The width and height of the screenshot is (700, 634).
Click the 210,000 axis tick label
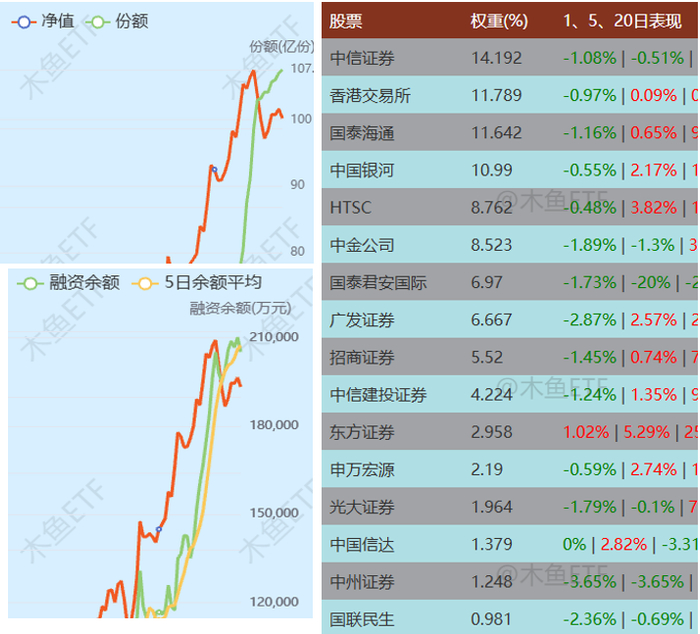(274, 337)
